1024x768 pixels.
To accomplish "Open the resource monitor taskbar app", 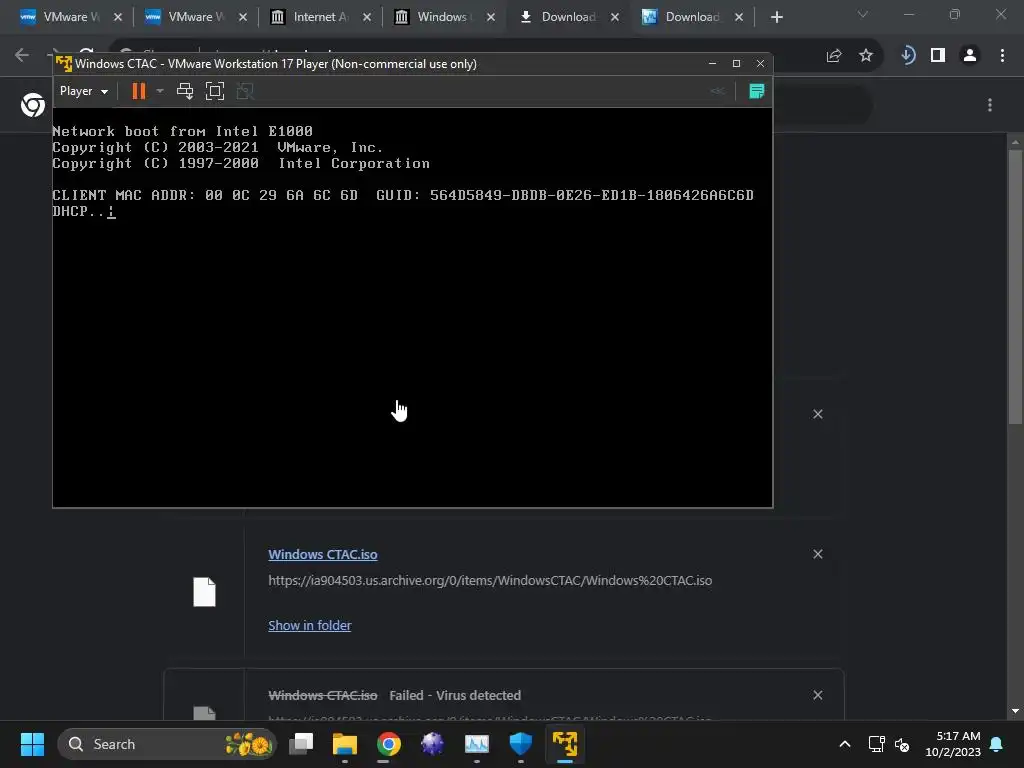I will [477, 744].
